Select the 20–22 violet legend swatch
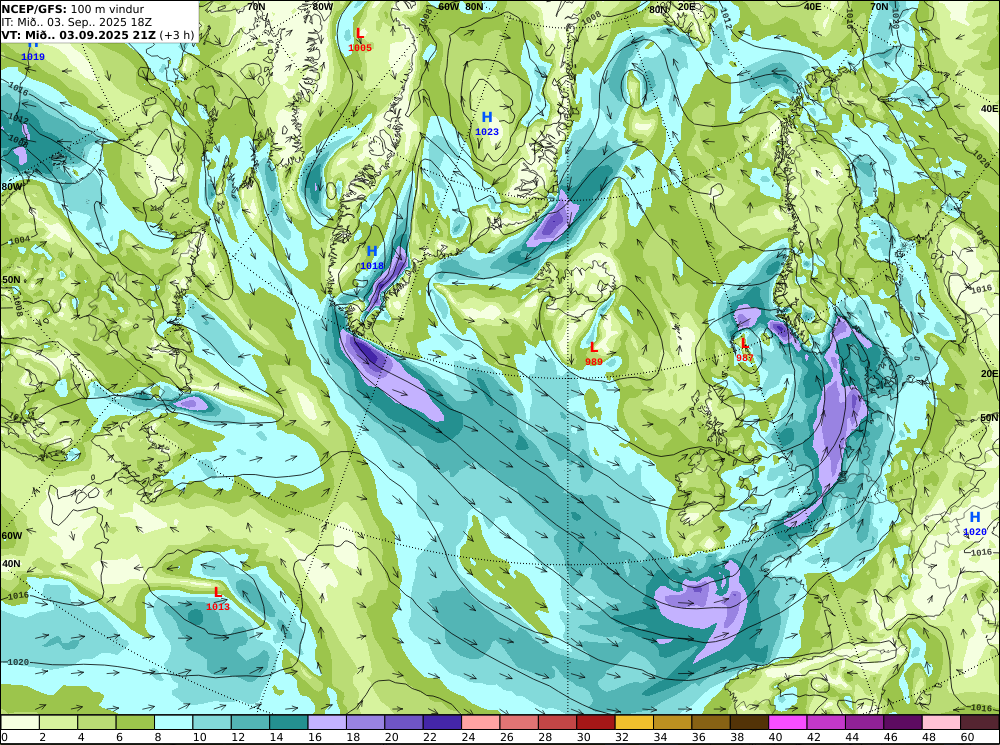1000x745 pixels. click(x=404, y=722)
